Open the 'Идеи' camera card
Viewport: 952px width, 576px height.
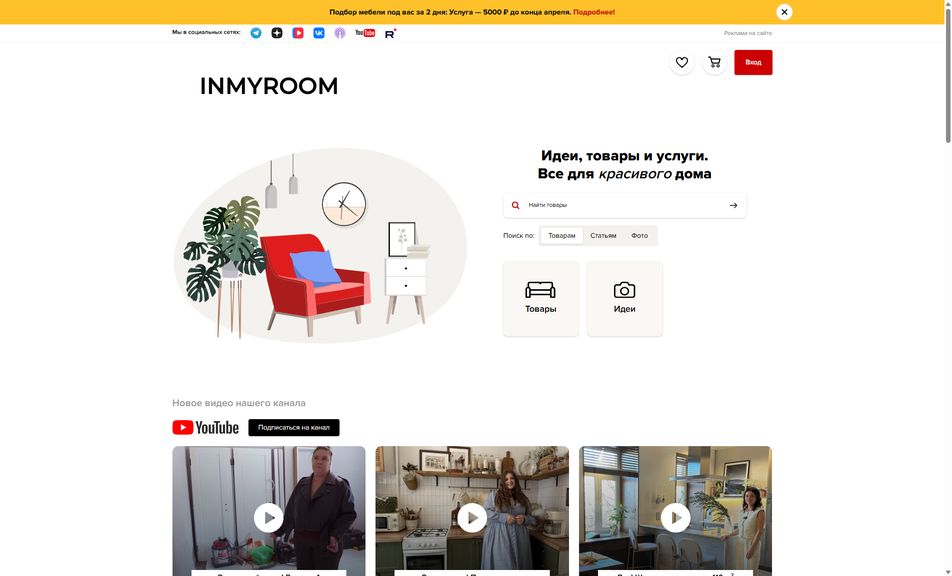pos(625,299)
